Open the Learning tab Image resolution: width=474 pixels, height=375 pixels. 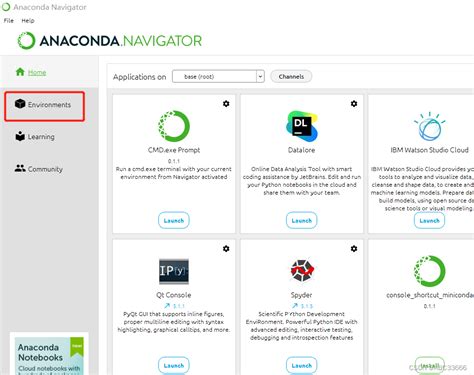coord(41,137)
